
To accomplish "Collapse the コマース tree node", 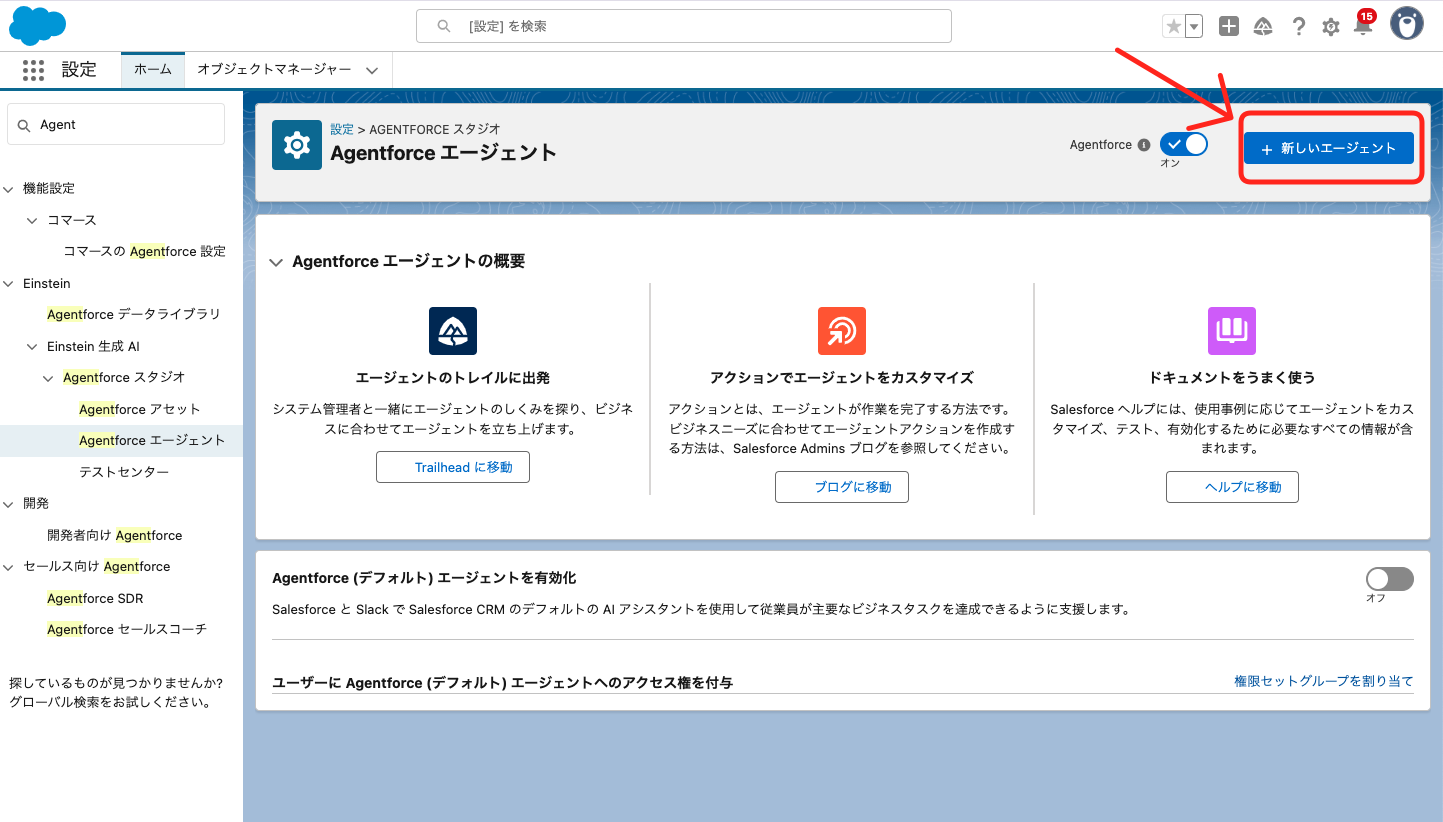I will click(32, 220).
